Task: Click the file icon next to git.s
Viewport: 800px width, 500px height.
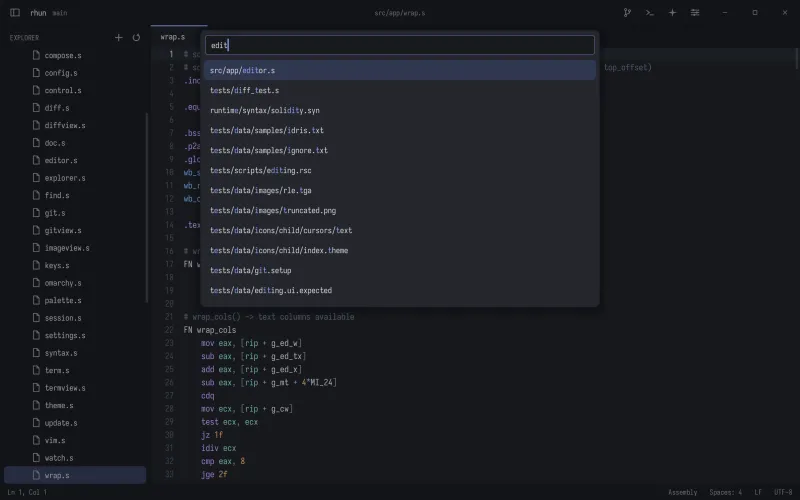Action: 36,213
